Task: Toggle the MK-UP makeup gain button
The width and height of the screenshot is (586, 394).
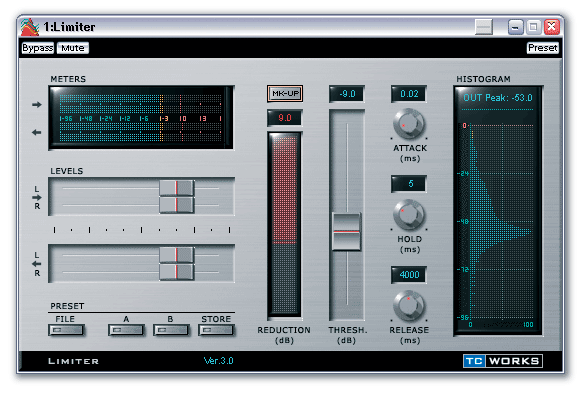Action: (x=285, y=93)
